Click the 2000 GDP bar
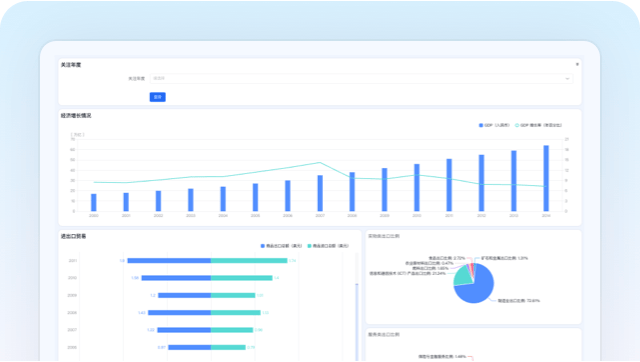Viewport: 640px width, 362px height. click(x=94, y=202)
